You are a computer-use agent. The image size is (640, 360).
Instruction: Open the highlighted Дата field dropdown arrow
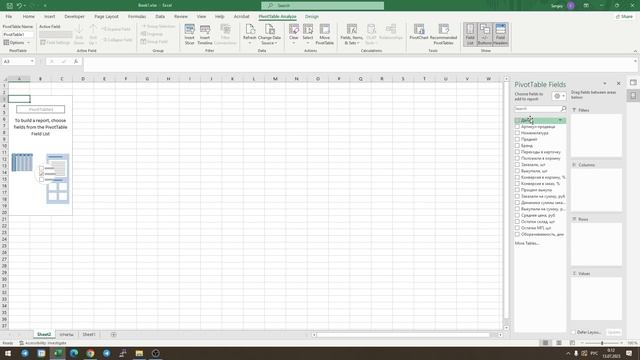560,120
